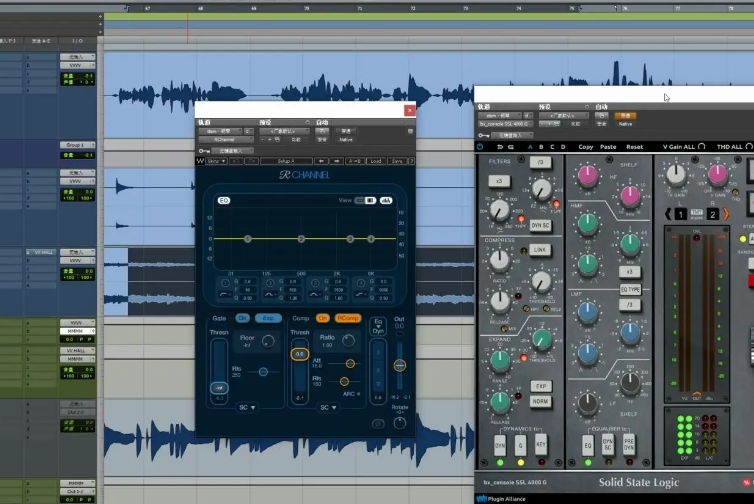Open the key input selector in SSL window
754x504 pixels.
(511, 135)
